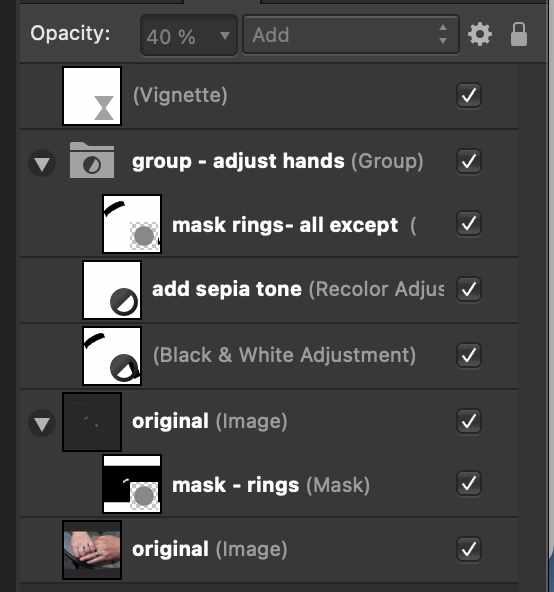Screen dimensions: 554x592
Task: Click the add sepia tone adjustment thumbnail
Action: point(112,290)
